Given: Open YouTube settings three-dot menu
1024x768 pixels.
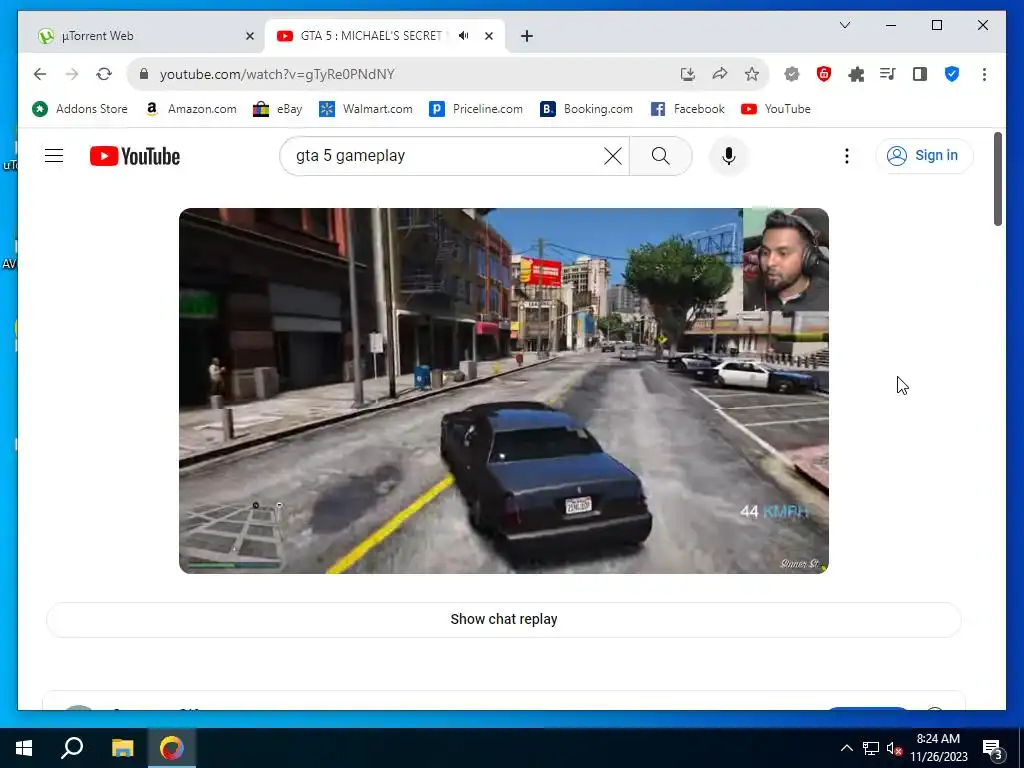Looking at the screenshot, I should (846, 156).
